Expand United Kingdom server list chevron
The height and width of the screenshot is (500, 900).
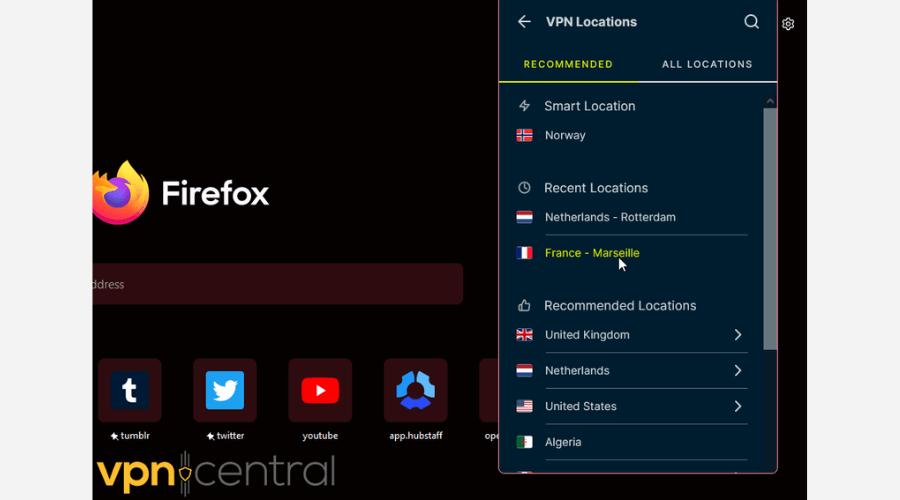tap(738, 335)
